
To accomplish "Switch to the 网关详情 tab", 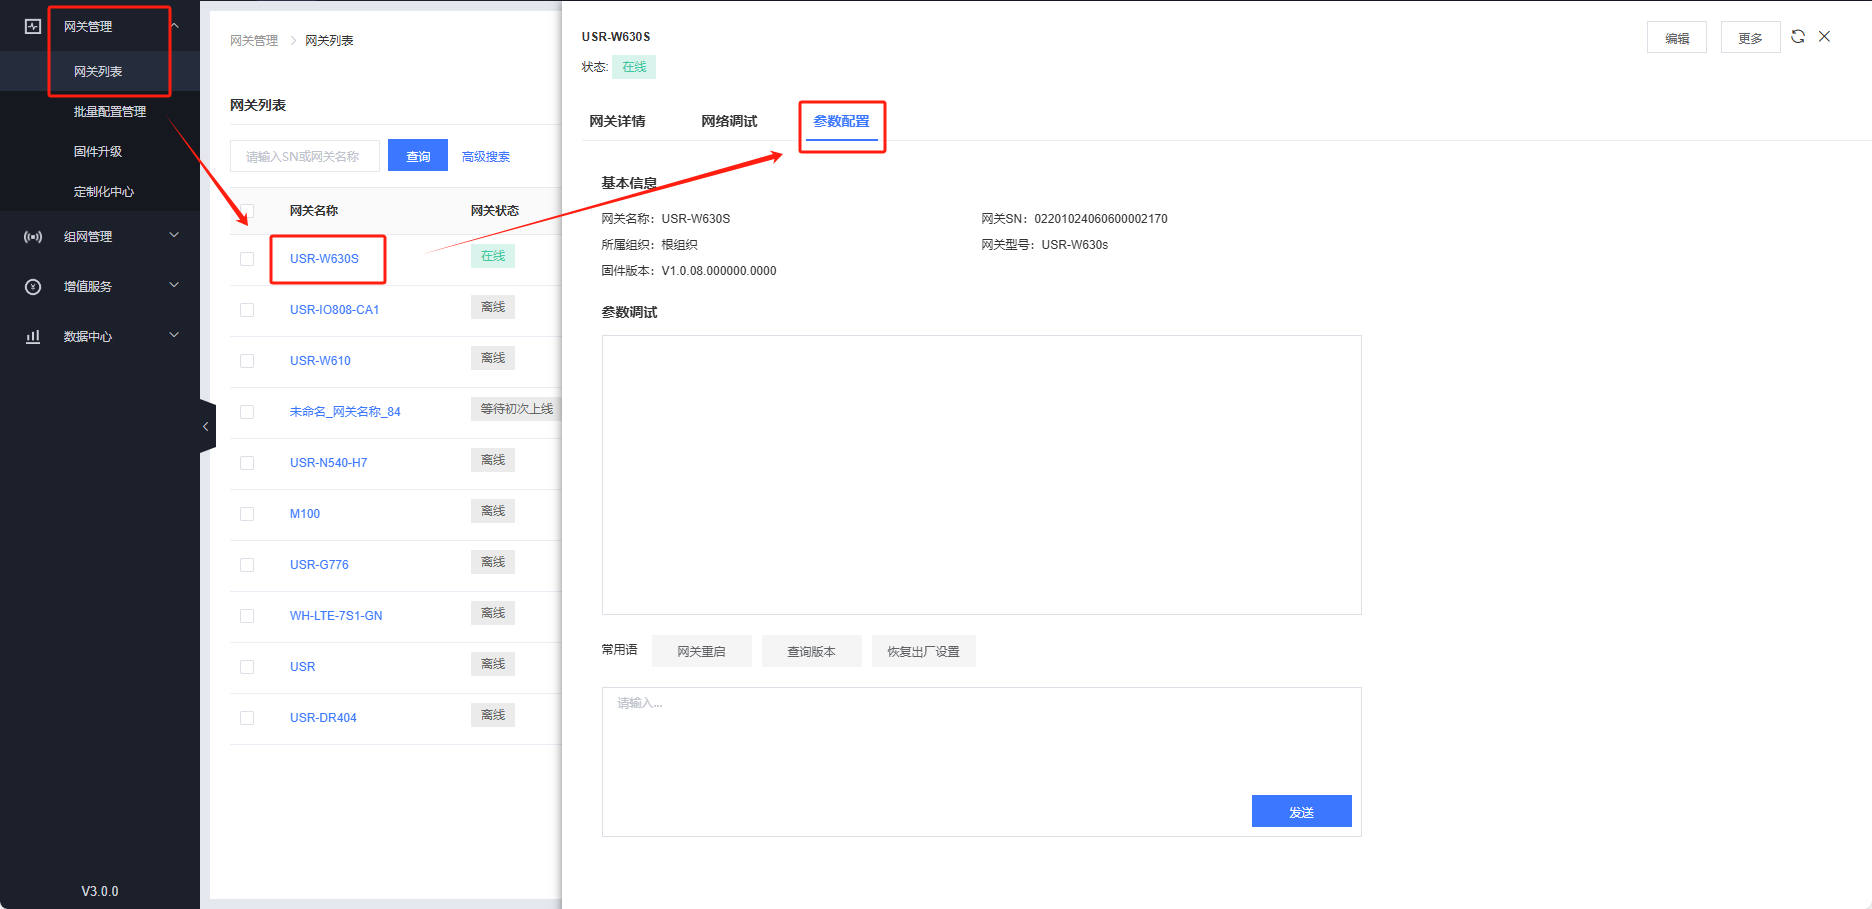I will (617, 121).
